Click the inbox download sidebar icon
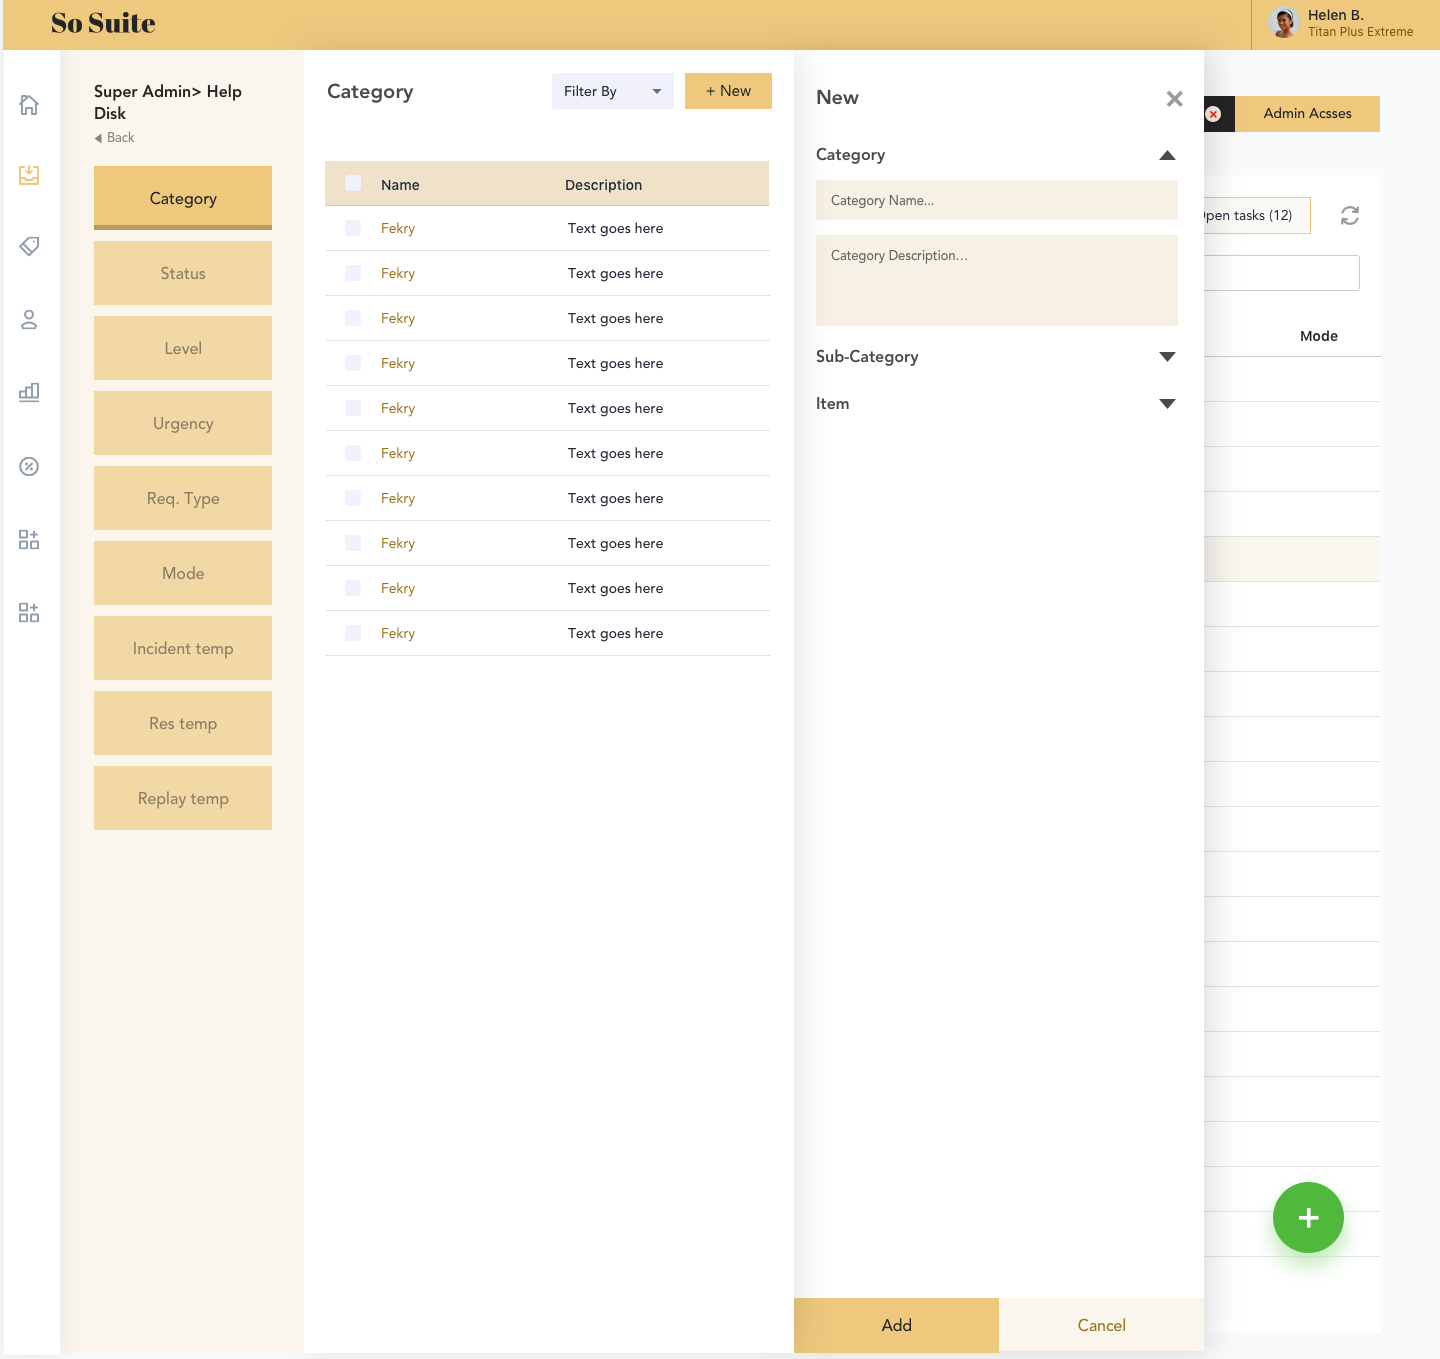This screenshot has width=1440, height=1359. point(29,175)
